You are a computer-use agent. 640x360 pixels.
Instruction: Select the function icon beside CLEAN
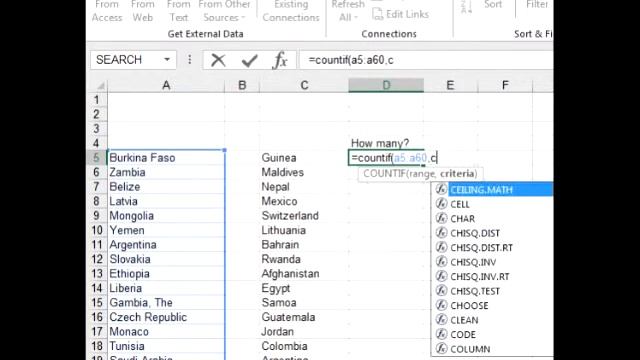tap(441, 320)
